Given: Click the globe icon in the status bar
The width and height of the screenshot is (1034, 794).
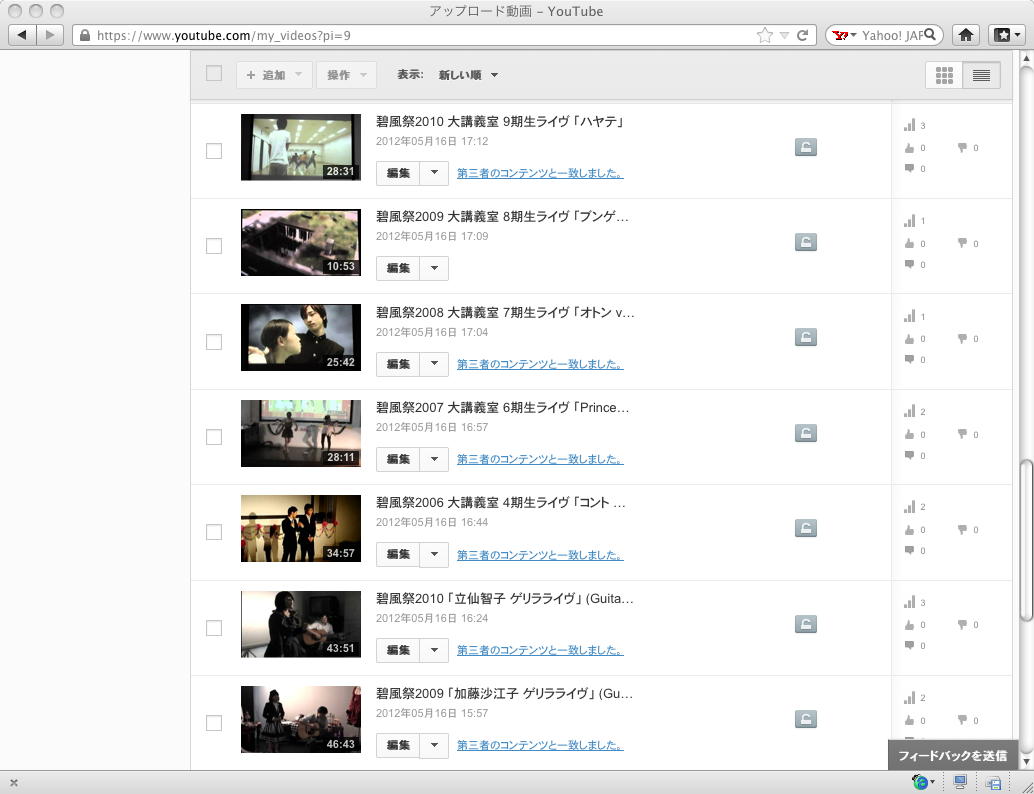Looking at the screenshot, I should point(921,783).
